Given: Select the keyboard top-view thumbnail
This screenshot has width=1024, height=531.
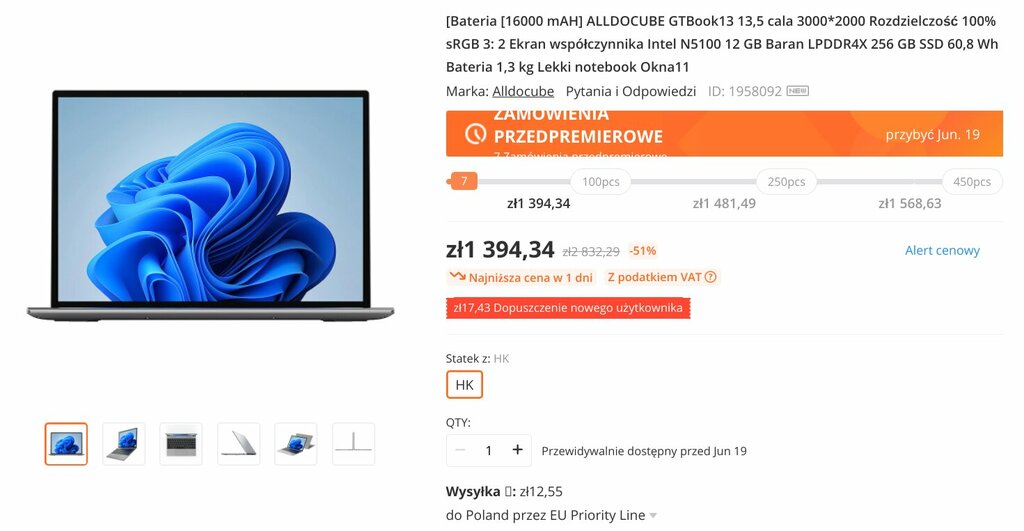Looking at the screenshot, I should click(181, 444).
